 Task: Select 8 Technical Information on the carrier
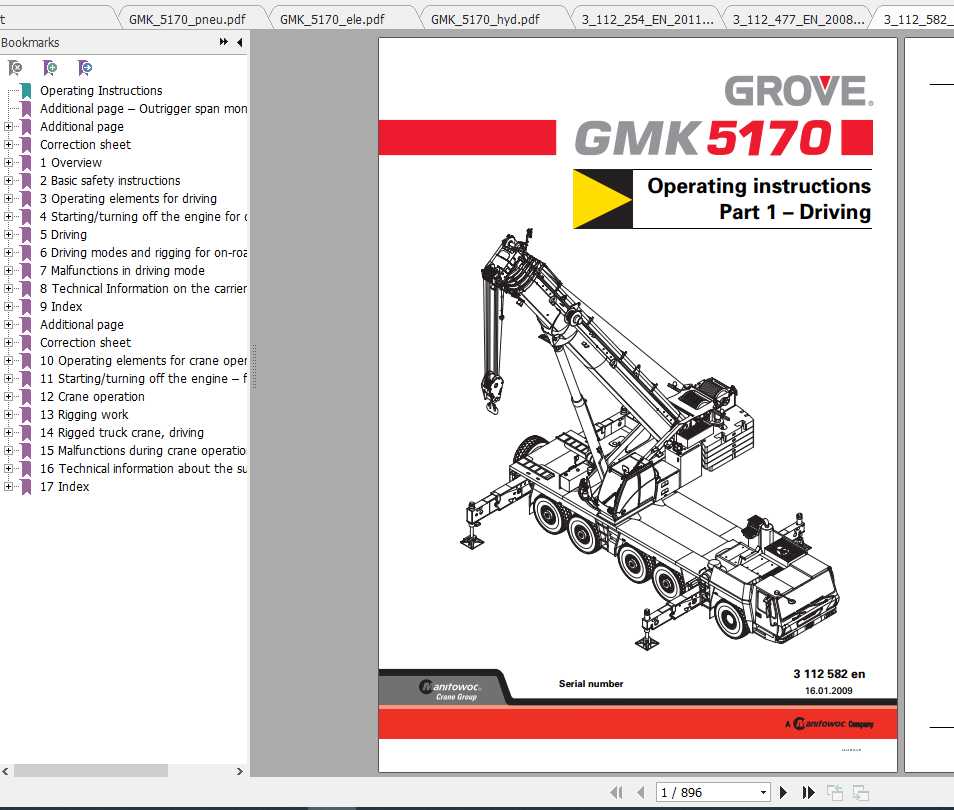tap(144, 288)
